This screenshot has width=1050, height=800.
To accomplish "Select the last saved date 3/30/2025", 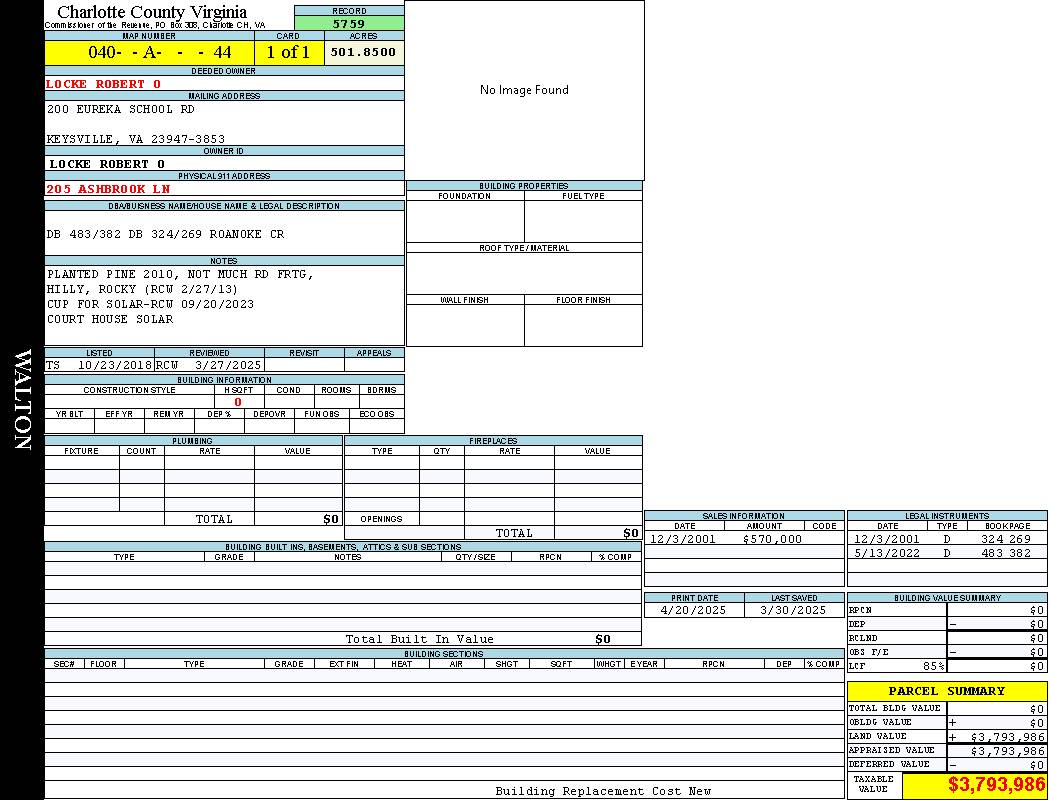I will coord(793,610).
